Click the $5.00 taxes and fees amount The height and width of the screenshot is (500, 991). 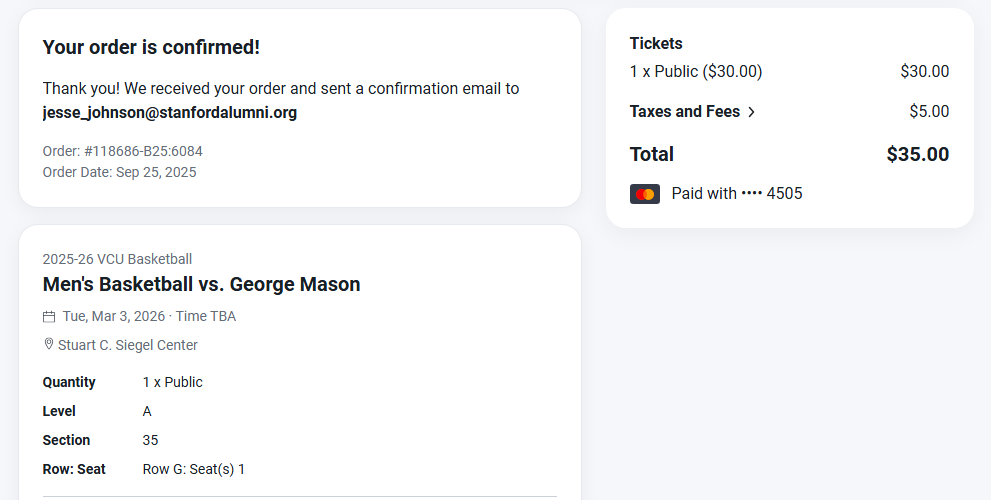pyautogui.click(x=929, y=112)
